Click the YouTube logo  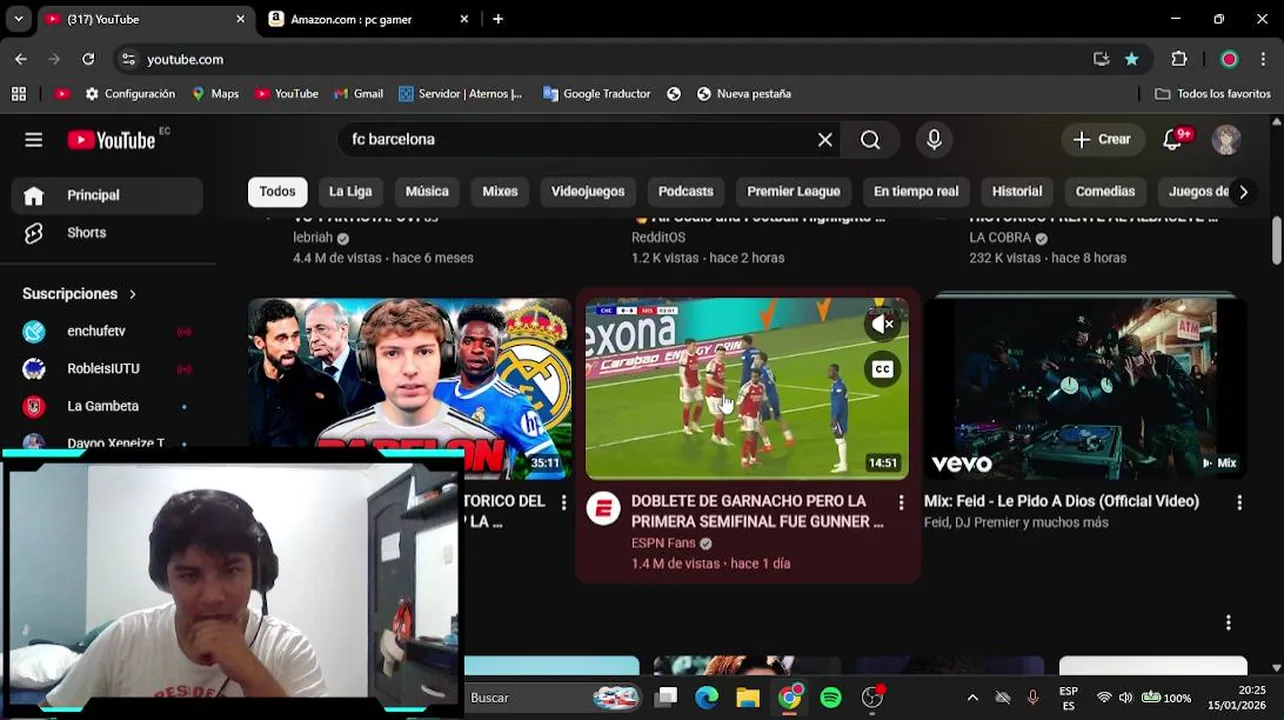coord(112,140)
